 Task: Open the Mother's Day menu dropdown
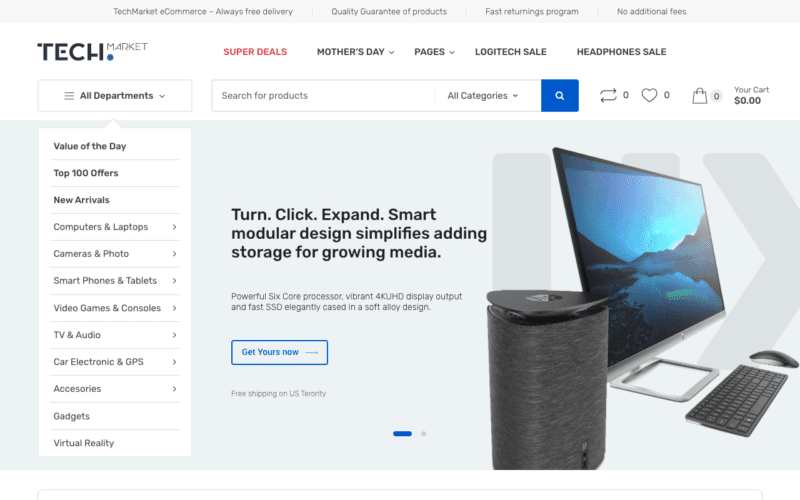click(355, 52)
